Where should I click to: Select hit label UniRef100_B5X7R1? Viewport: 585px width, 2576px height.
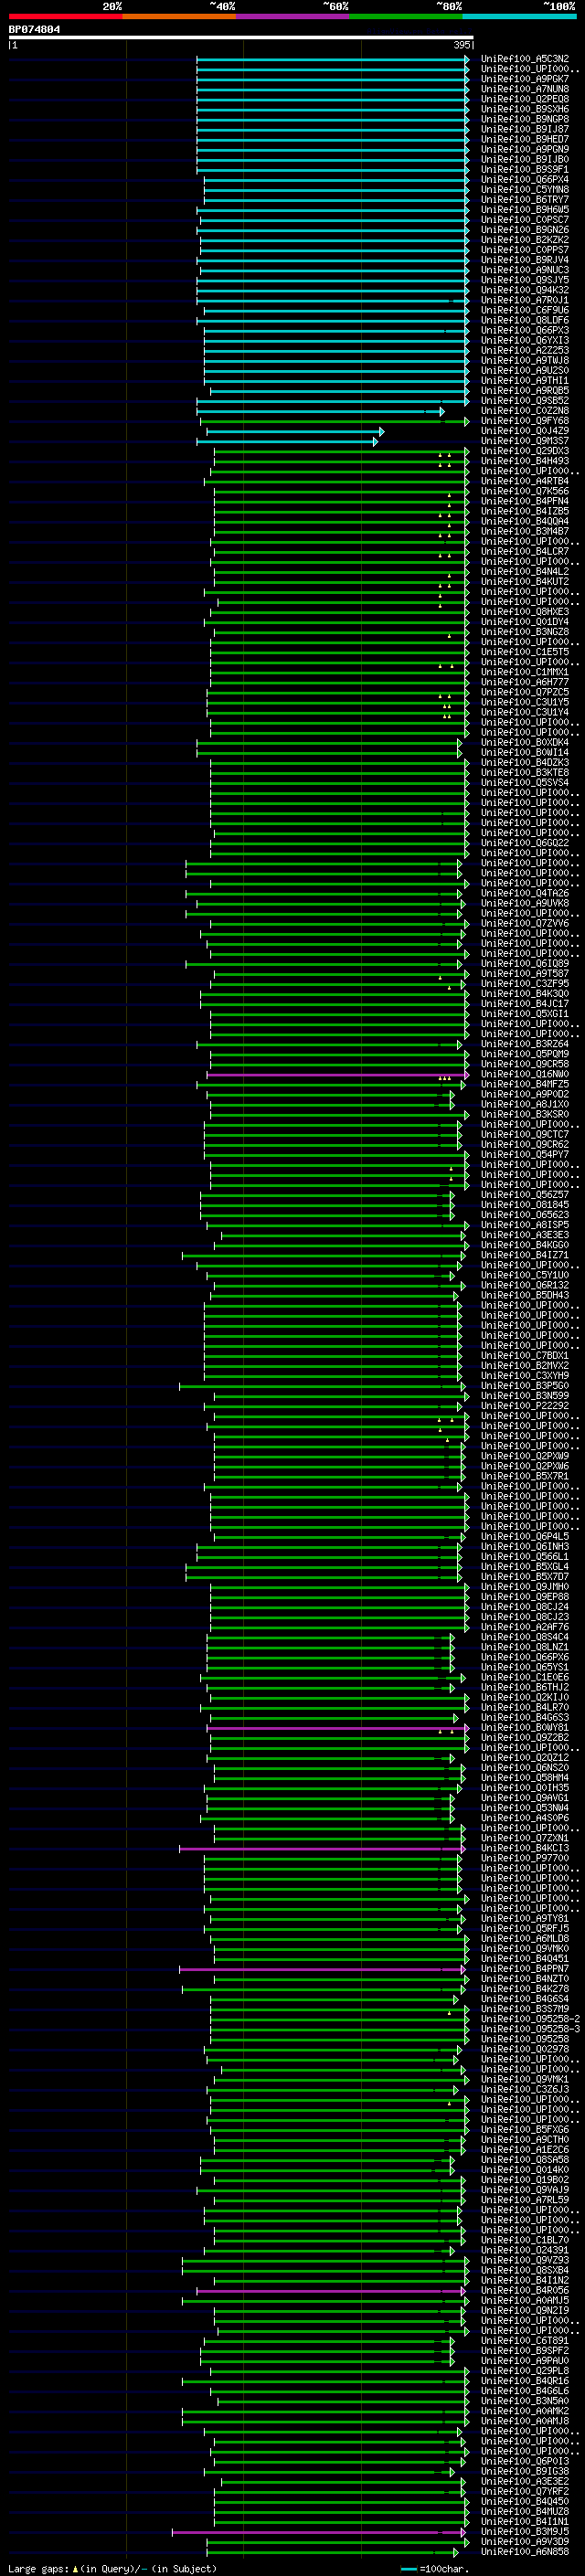(525, 1477)
